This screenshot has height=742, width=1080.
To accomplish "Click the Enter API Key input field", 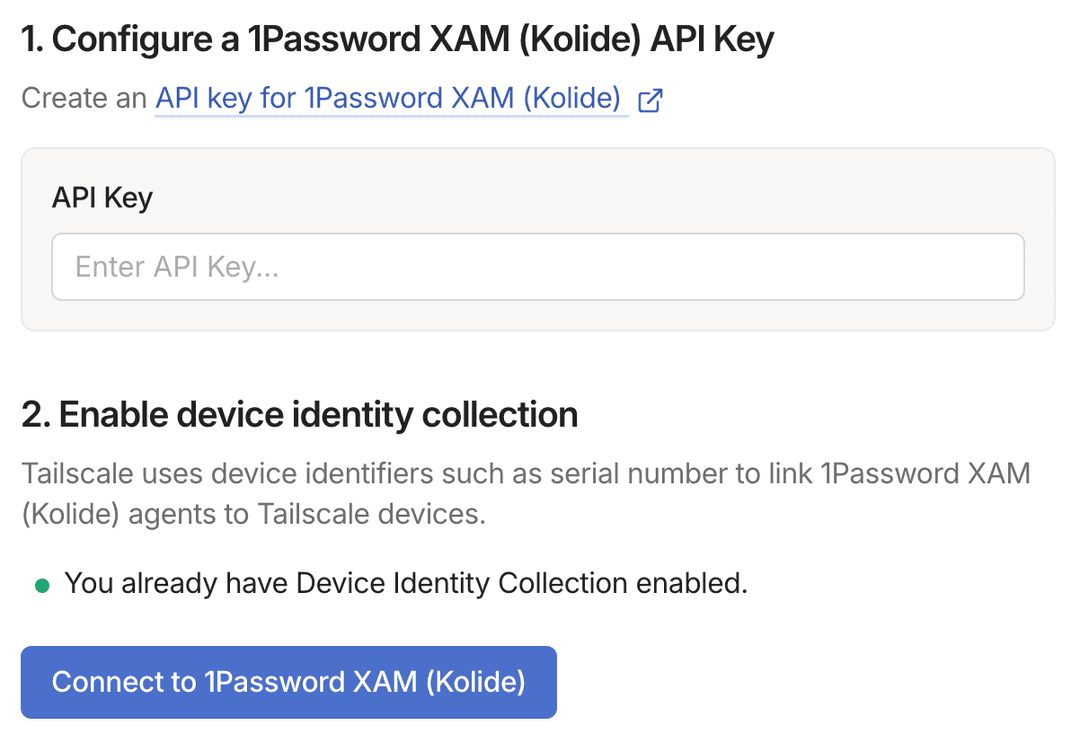I will 538,266.
